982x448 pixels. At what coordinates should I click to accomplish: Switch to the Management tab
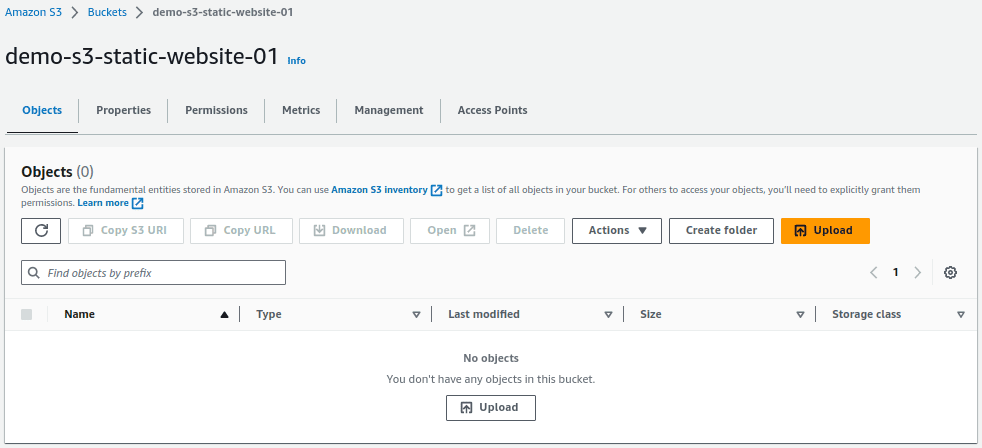pyautogui.click(x=389, y=110)
